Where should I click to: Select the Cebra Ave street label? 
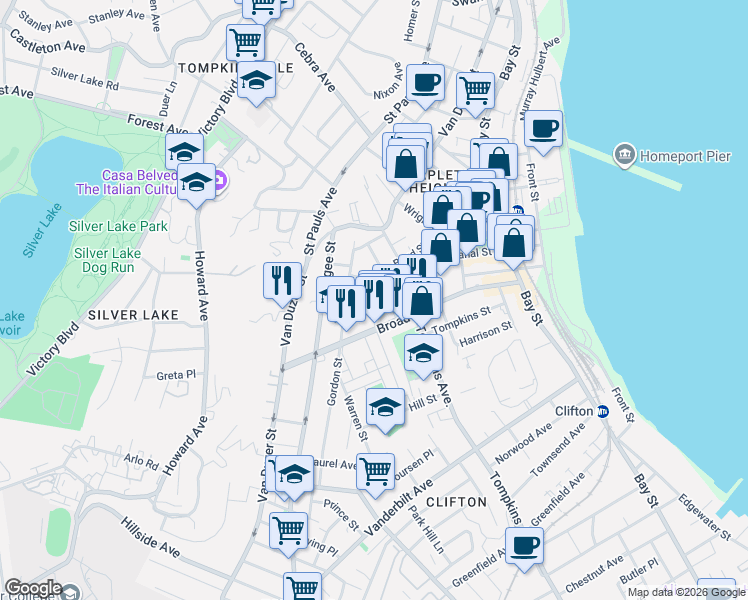click(315, 67)
